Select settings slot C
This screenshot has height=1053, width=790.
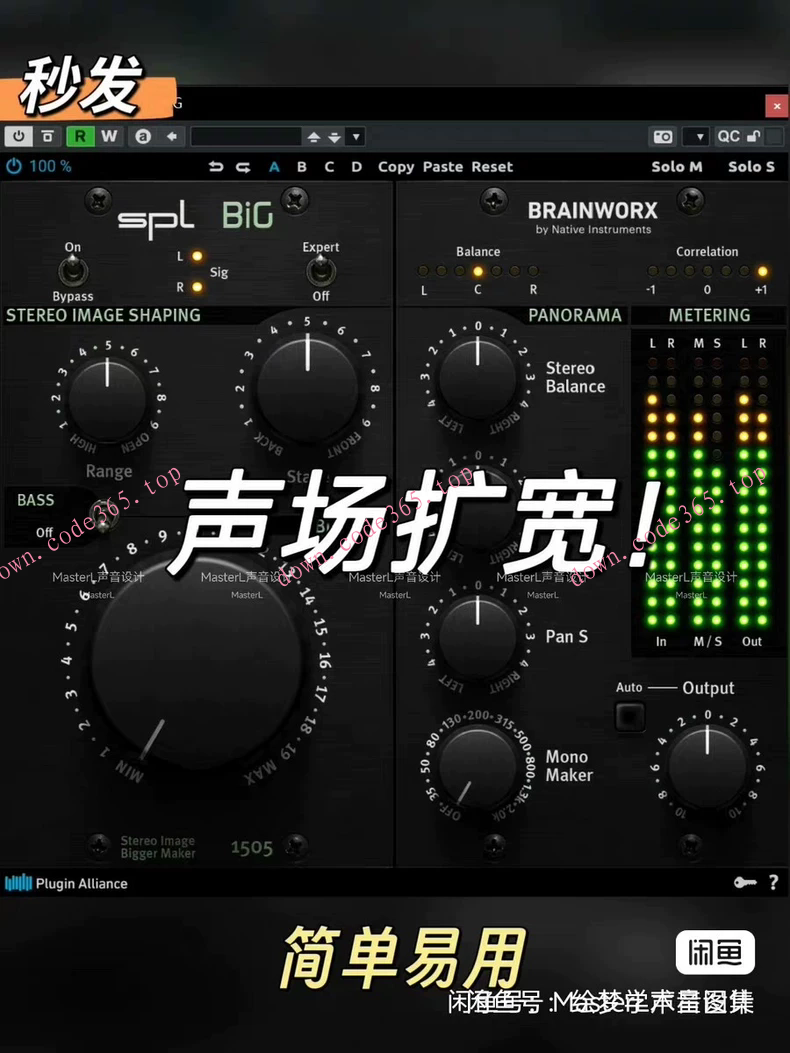point(329,167)
